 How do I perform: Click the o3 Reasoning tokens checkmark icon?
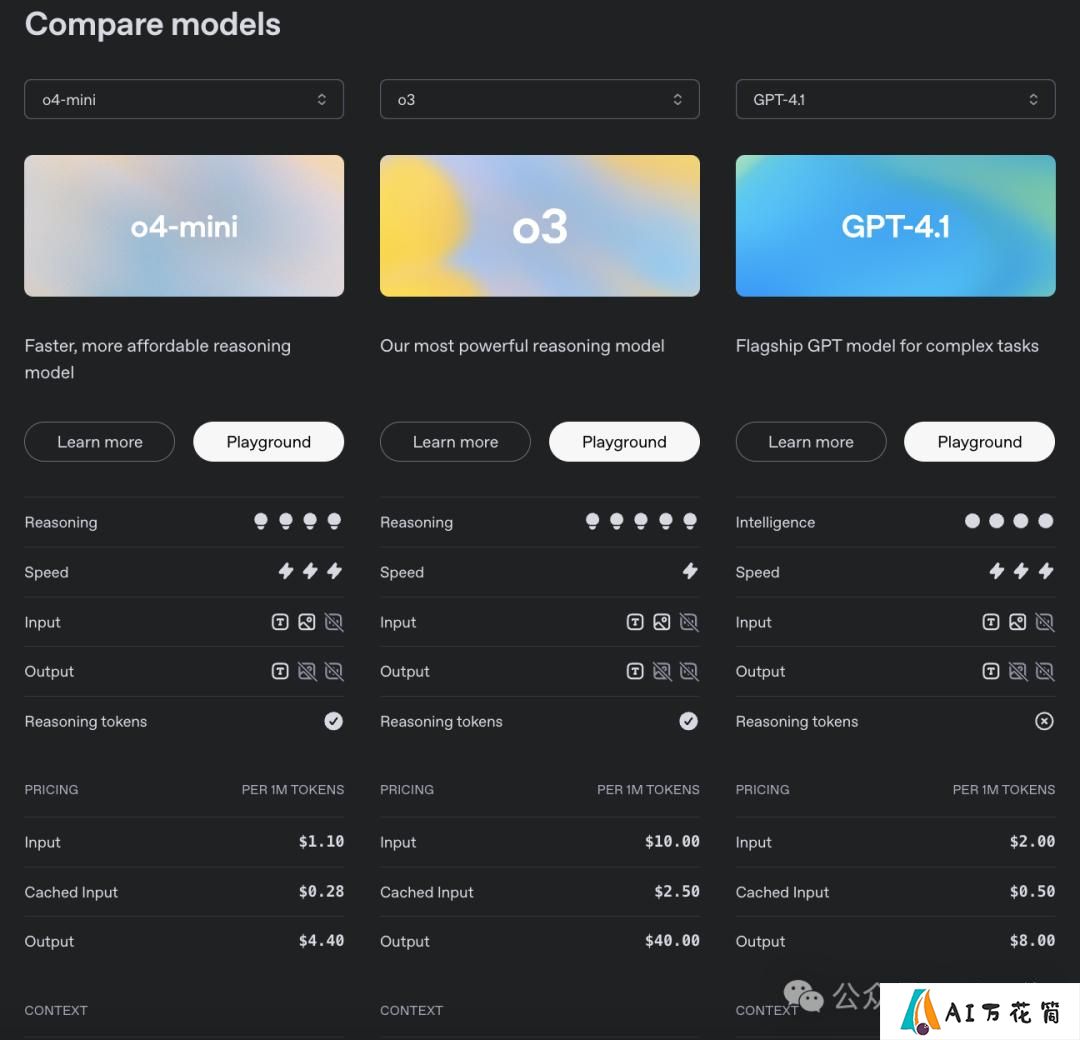pos(689,721)
